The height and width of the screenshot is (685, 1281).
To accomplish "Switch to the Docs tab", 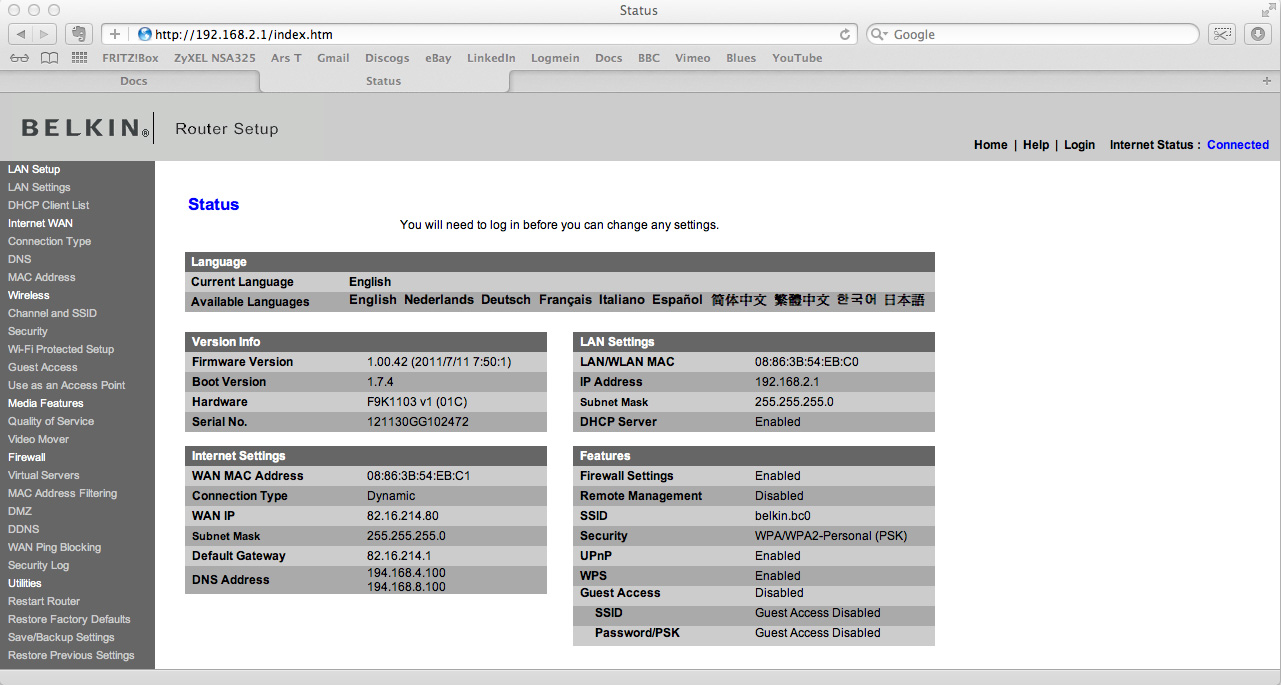I will (134, 81).
